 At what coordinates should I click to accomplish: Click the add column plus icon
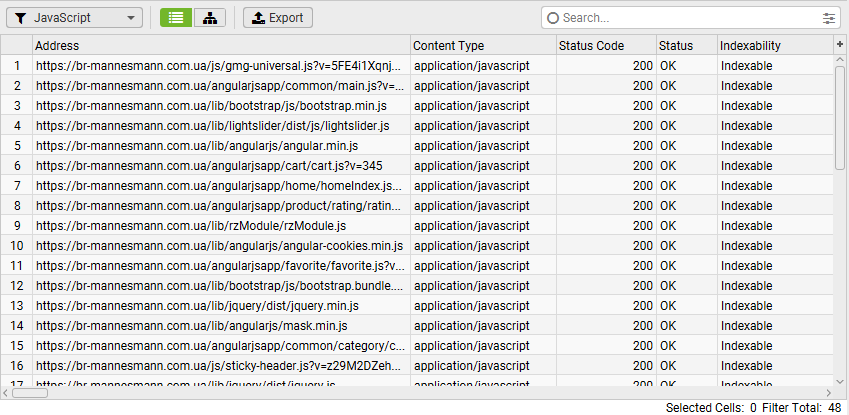[x=839, y=45]
